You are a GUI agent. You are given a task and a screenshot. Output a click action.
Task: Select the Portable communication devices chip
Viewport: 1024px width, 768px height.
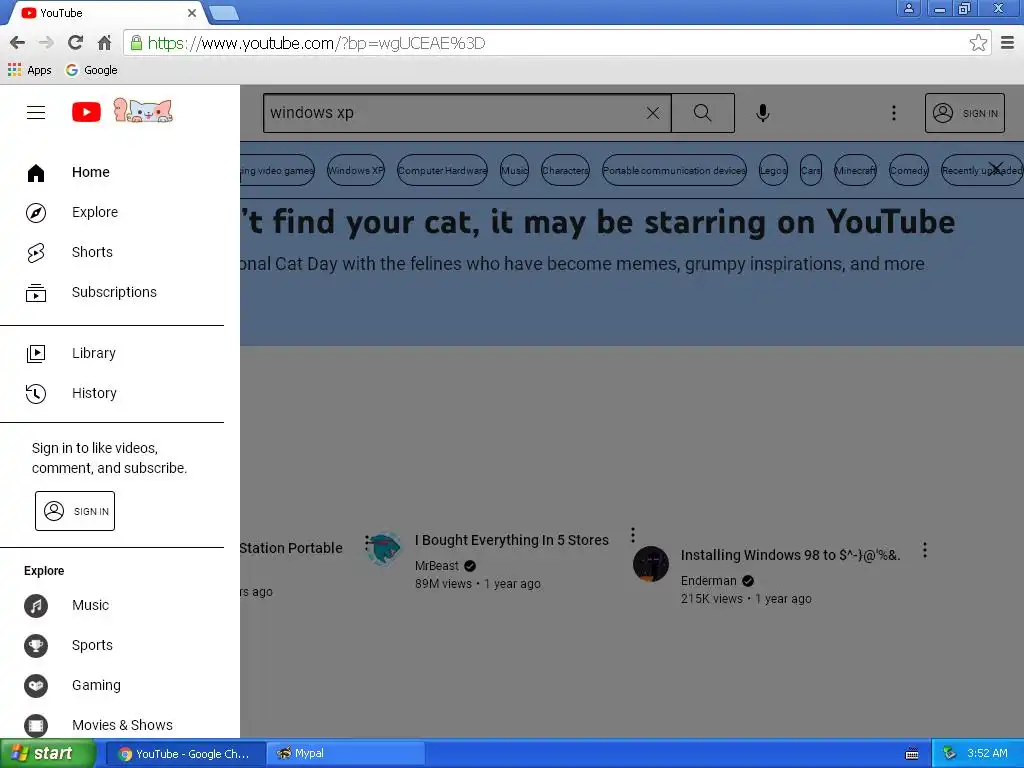coord(674,170)
